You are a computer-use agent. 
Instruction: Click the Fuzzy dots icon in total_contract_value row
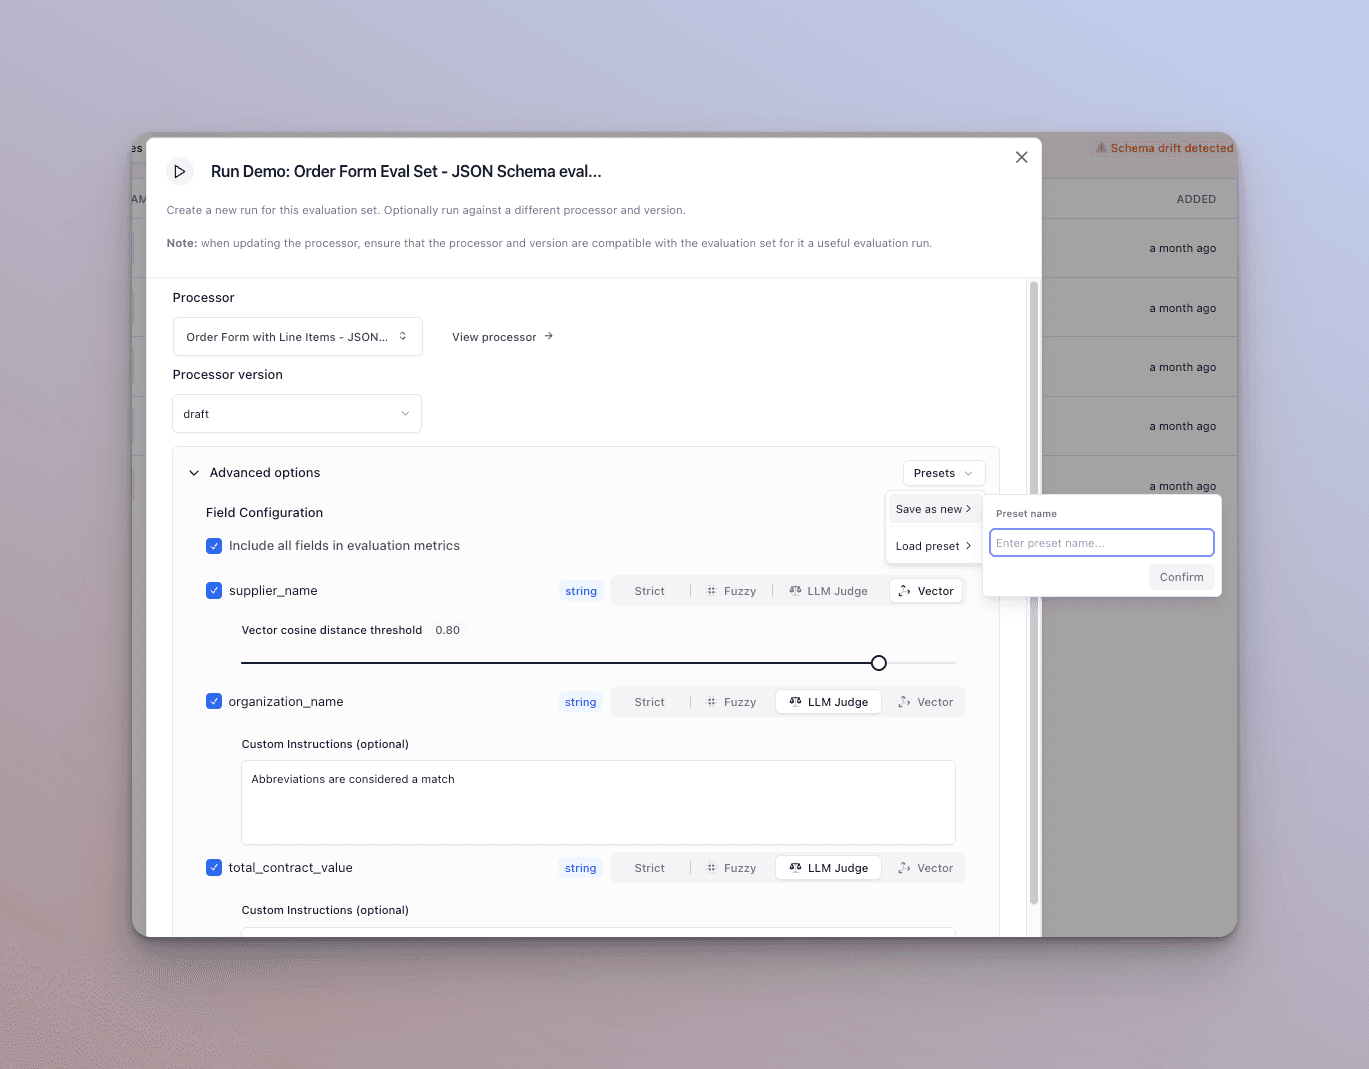(711, 868)
